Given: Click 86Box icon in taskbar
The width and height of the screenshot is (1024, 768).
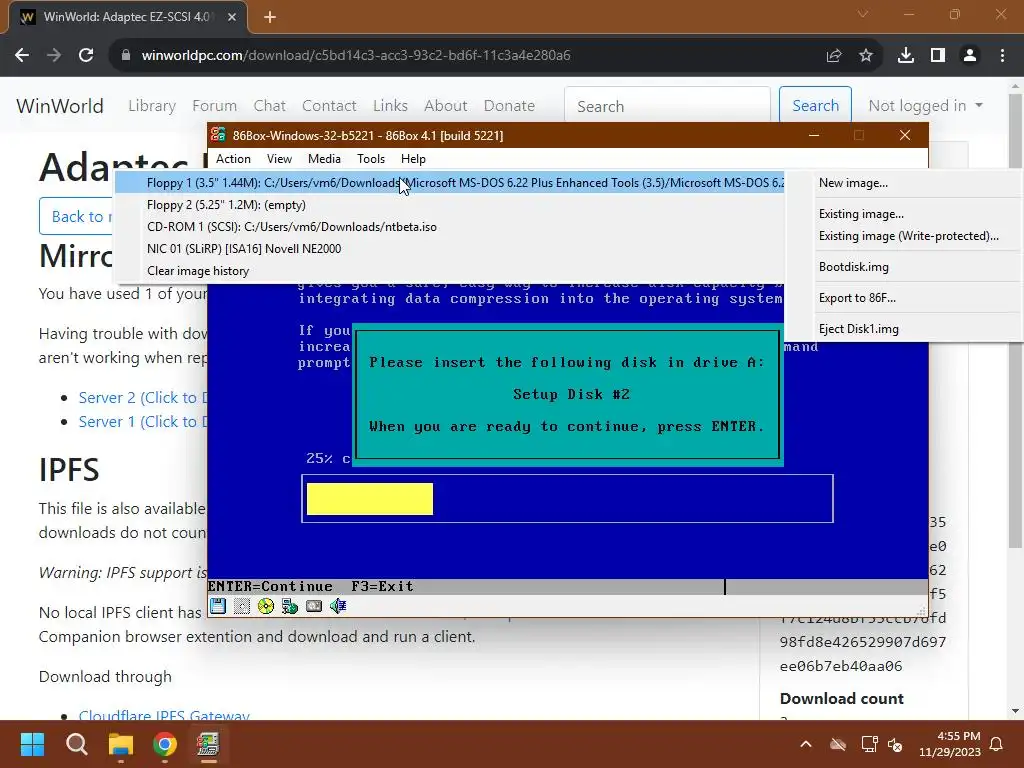Looking at the screenshot, I should 209,744.
